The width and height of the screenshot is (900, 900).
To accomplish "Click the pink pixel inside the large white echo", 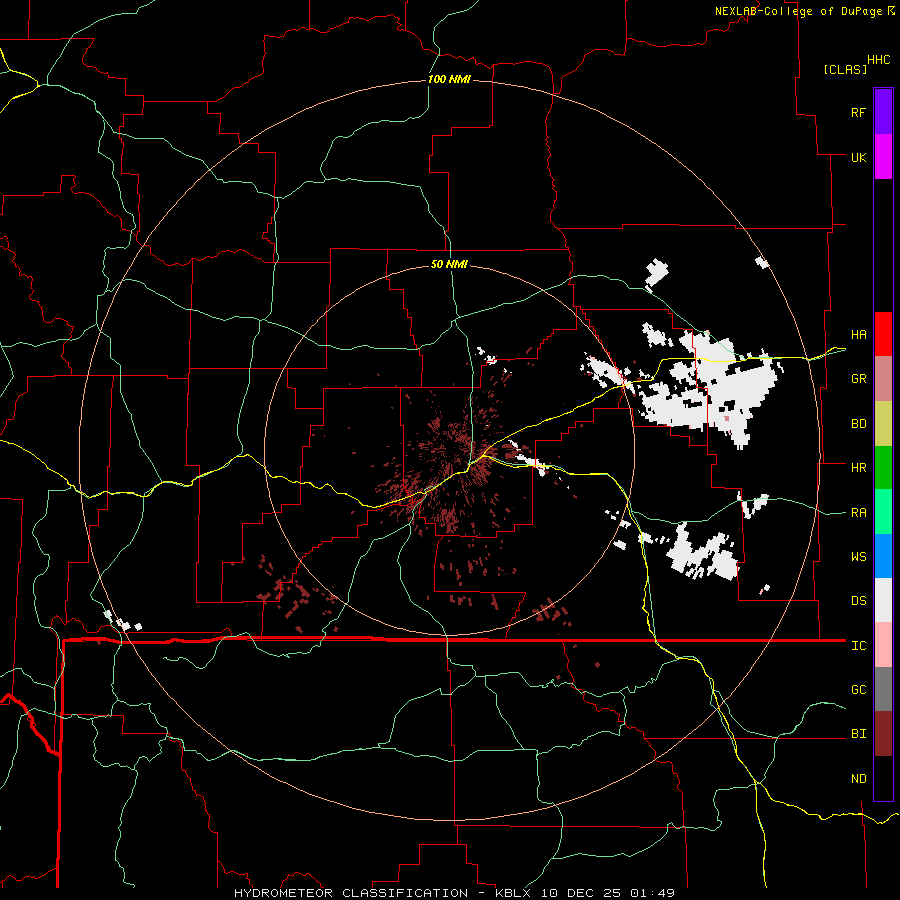I will click(727, 418).
